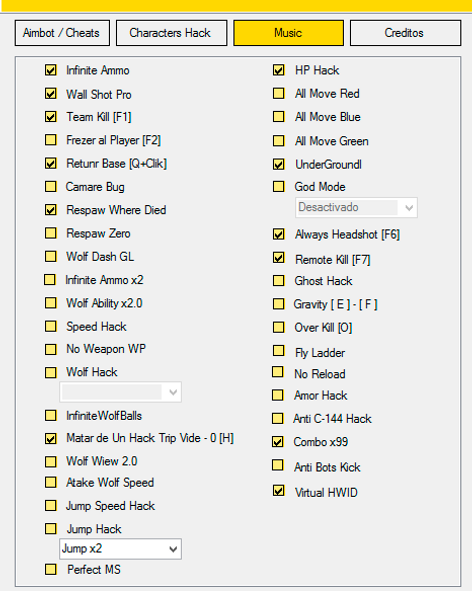The height and width of the screenshot is (591, 472).
Task: Tick All Move Green
Action: point(279,141)
